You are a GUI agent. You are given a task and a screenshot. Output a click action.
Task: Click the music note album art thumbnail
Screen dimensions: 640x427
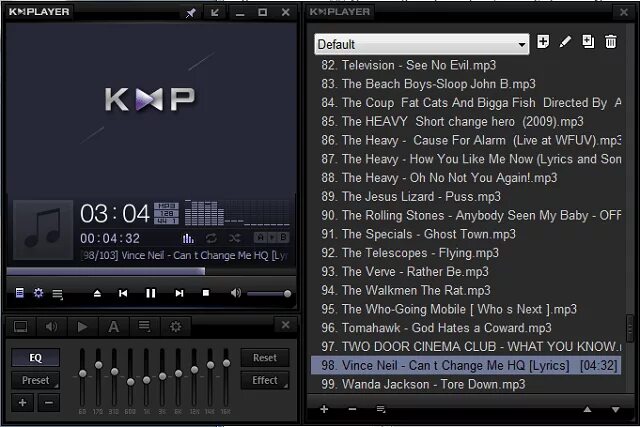coord(43,230)
